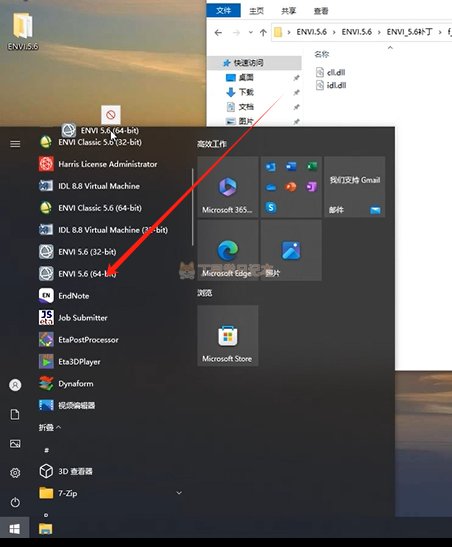The image size is (452, 547).
Task: Open Pictures from Start sidebar
Action: click(x=15, y=444)
